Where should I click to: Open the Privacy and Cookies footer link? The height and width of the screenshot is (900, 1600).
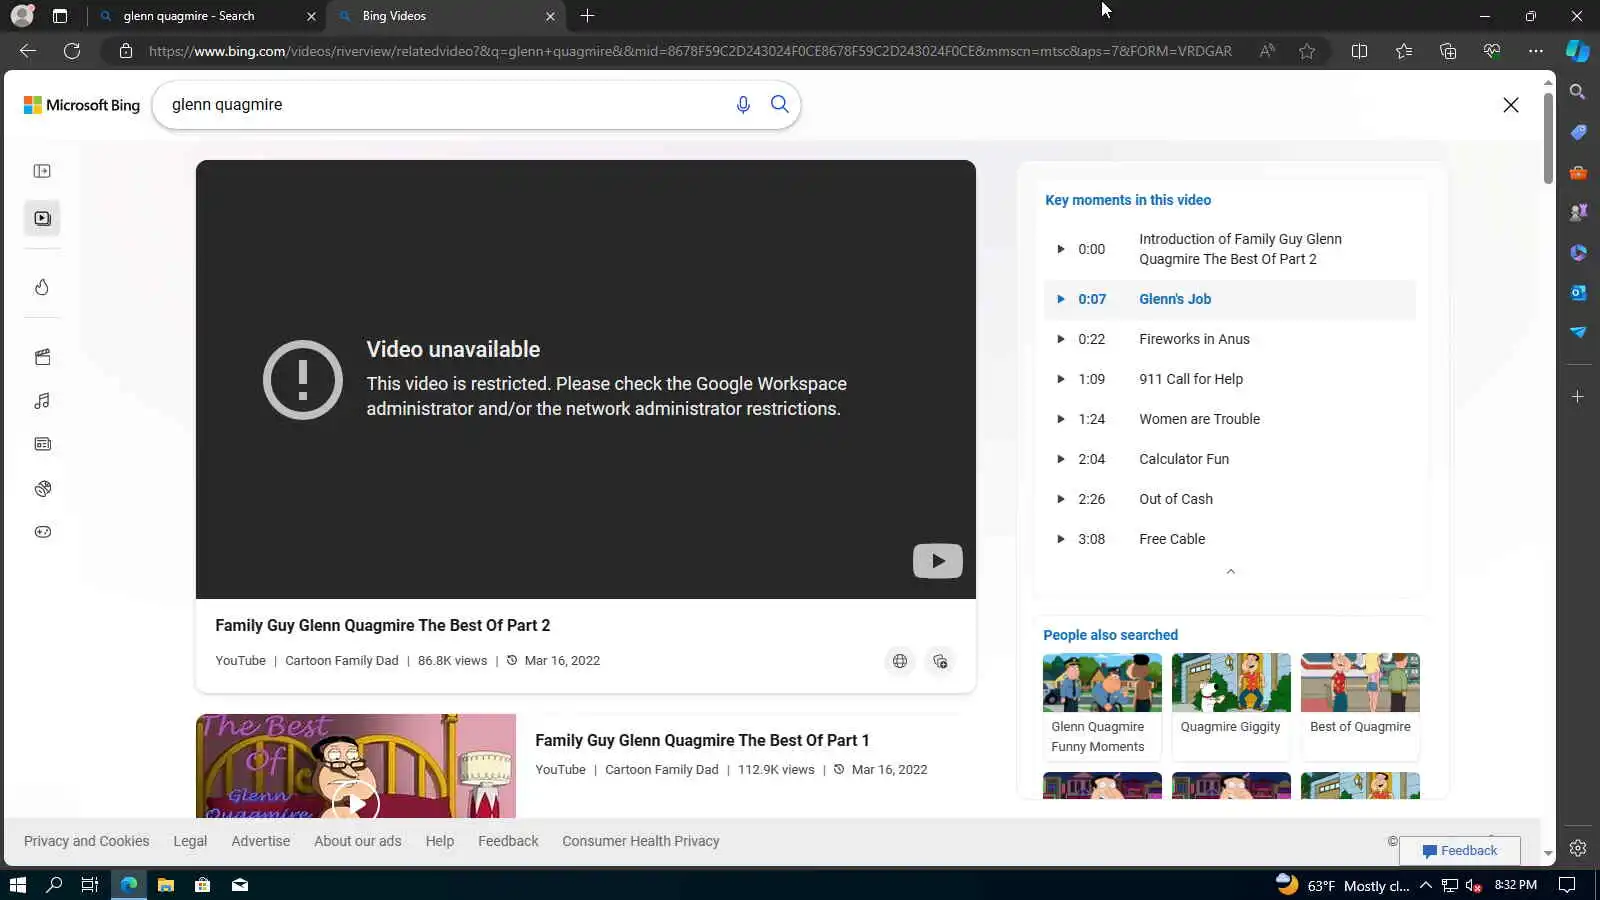[87, 841]
